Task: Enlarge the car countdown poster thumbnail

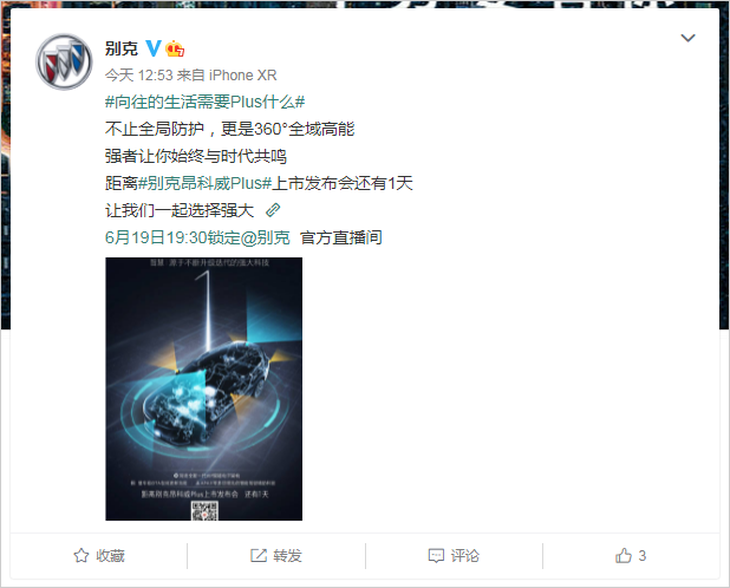Action: point(204,389)
